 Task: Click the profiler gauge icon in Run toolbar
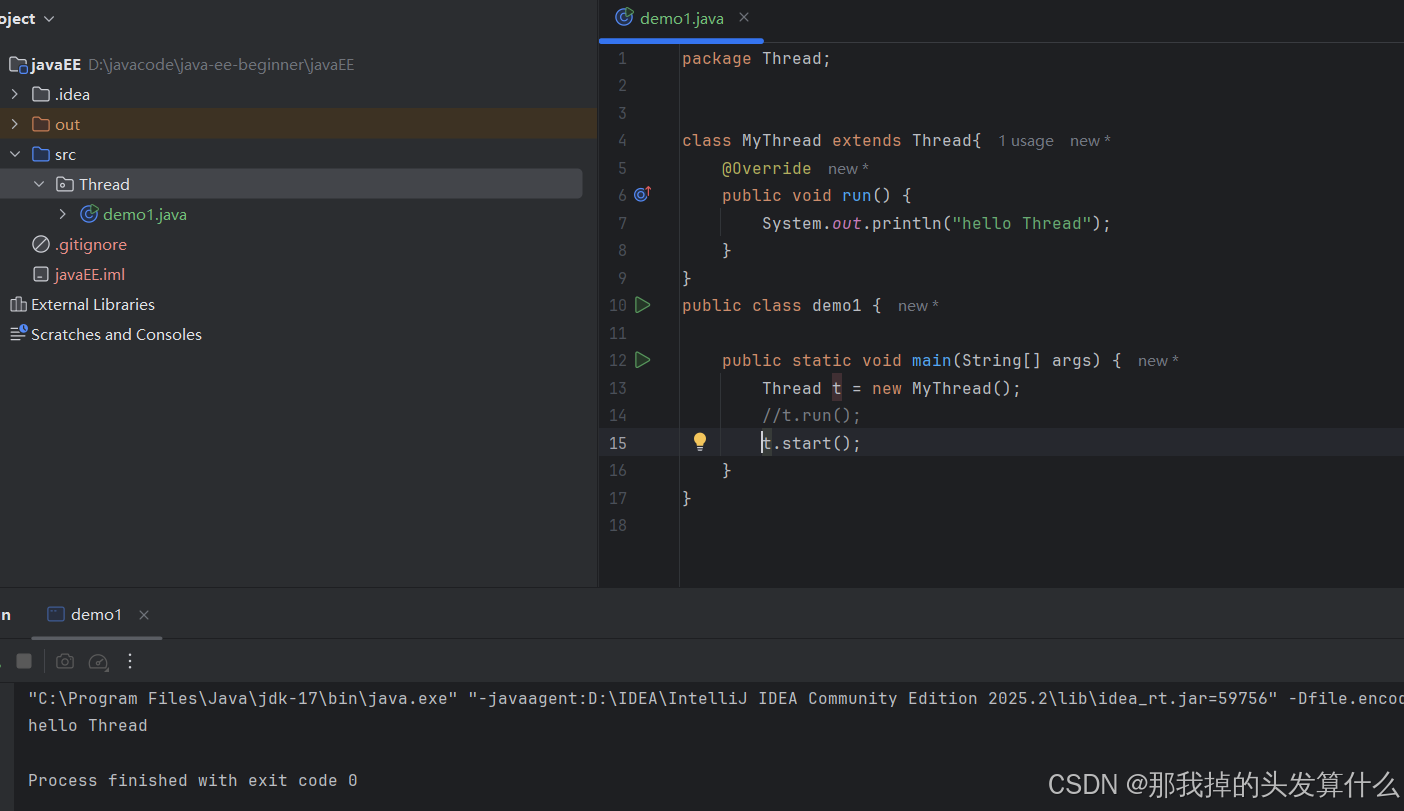click(x=98, y=661)
